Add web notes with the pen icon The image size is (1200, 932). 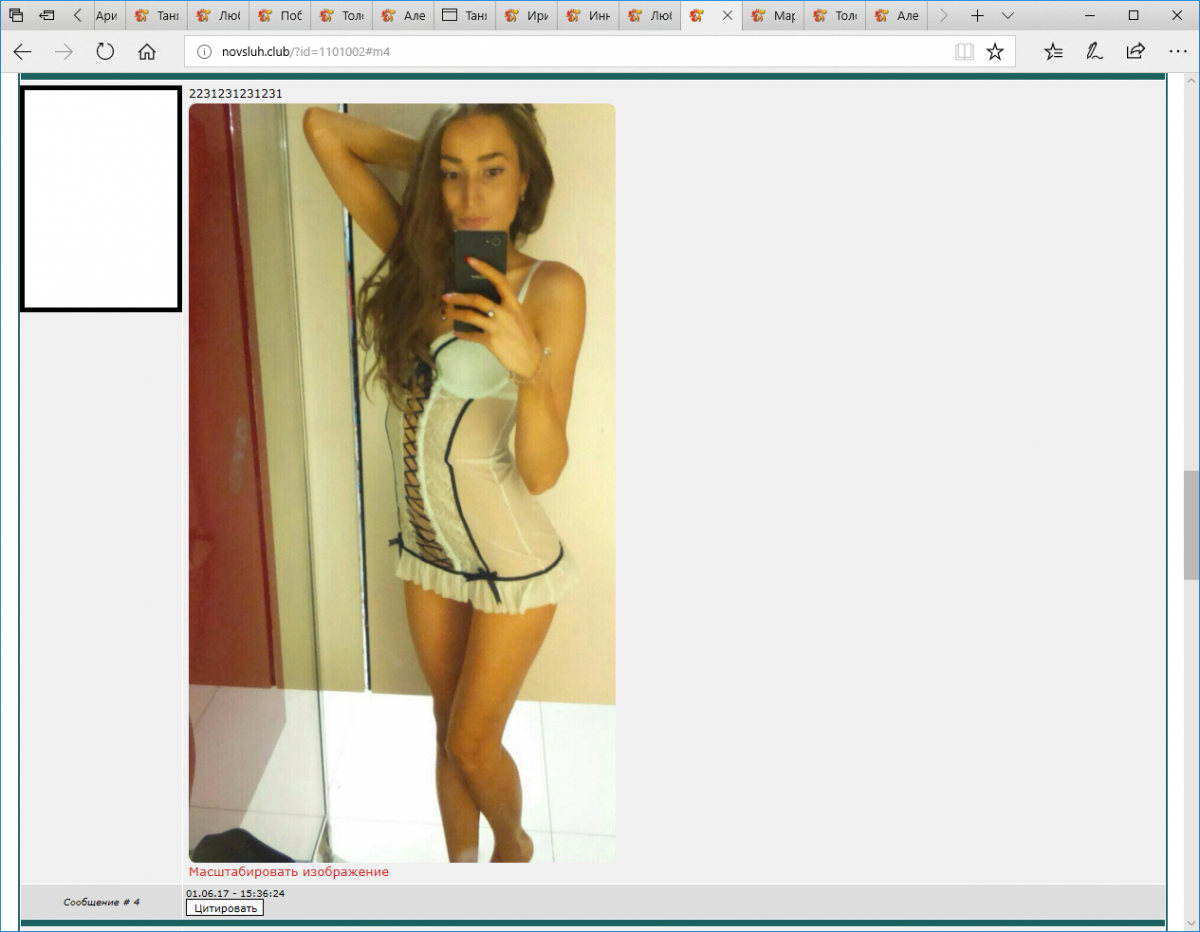tap(1094, 52)
